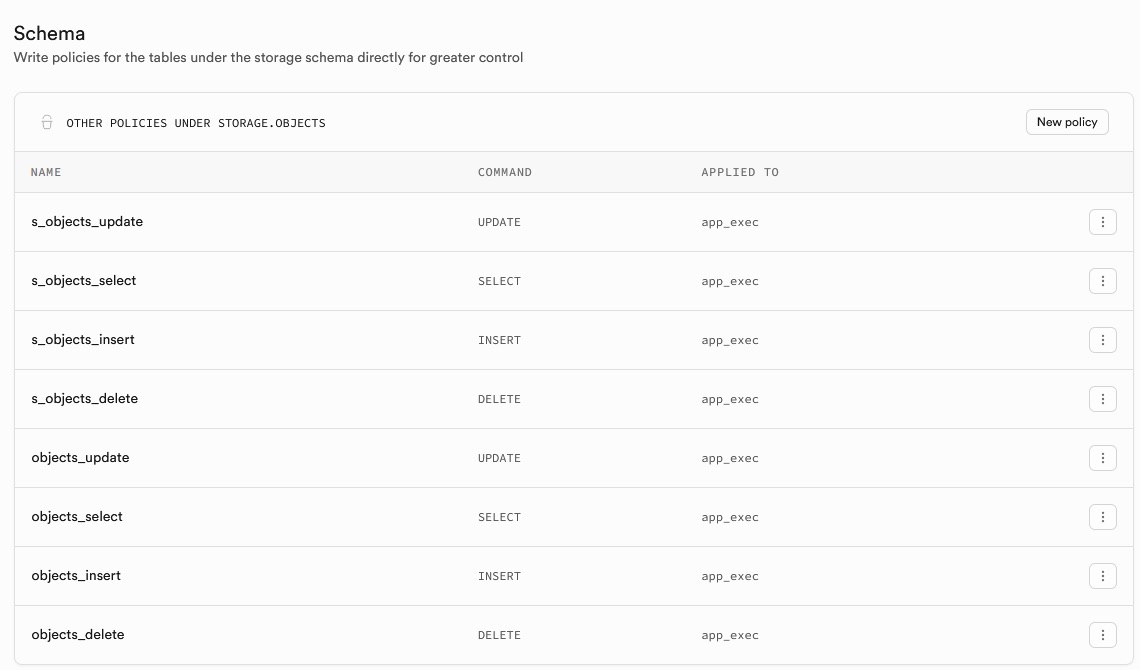Open actions menu for objects_insert policy
The width and height of the screenshot is (1140, 670).
1102,576
